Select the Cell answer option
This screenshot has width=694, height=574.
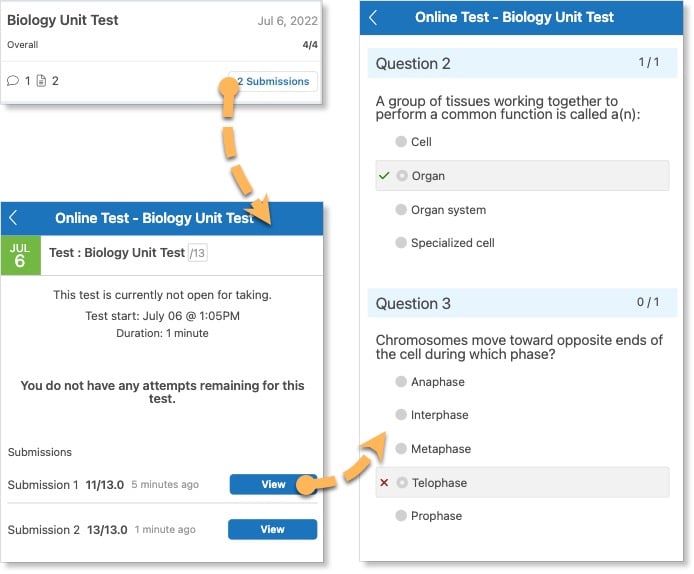401,142
